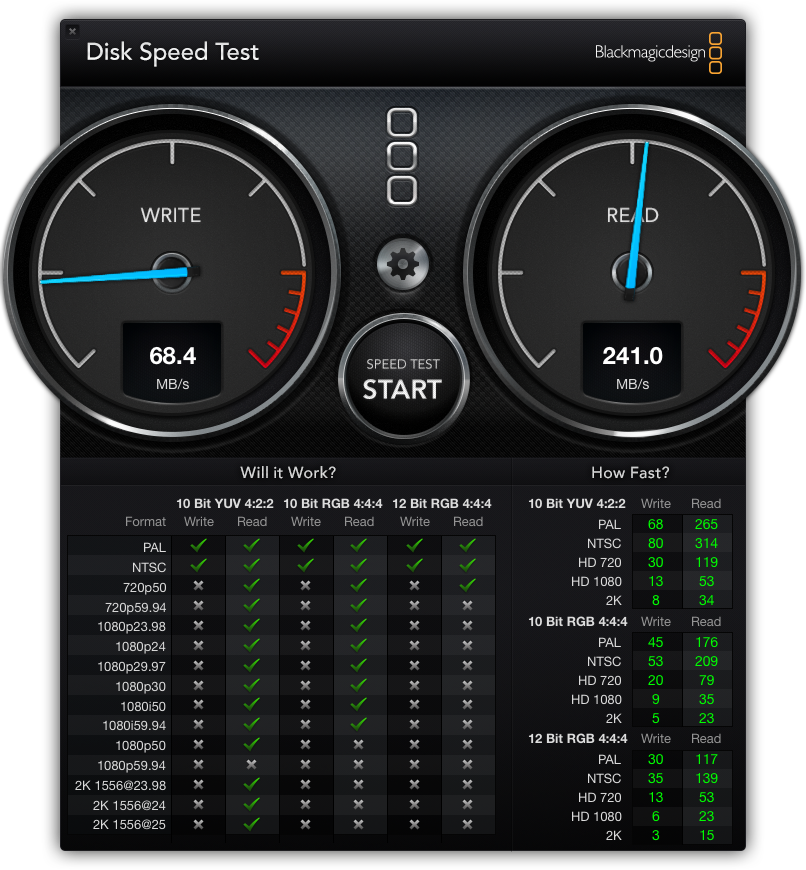Click NTSC 10 Bit RGB write checkmark
806x870 pixels.
coord(305,565)
